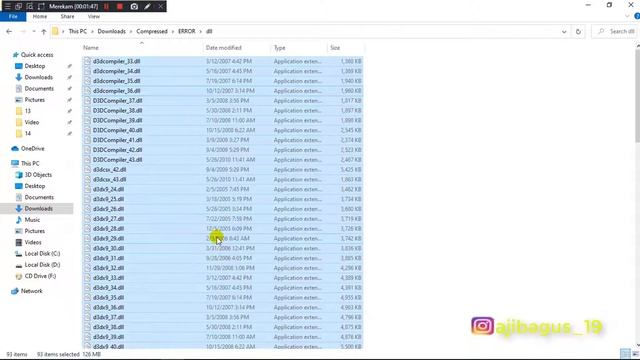Select file D3DCompiler_40.dll
The image size is (640, 360).
(117, 130)
